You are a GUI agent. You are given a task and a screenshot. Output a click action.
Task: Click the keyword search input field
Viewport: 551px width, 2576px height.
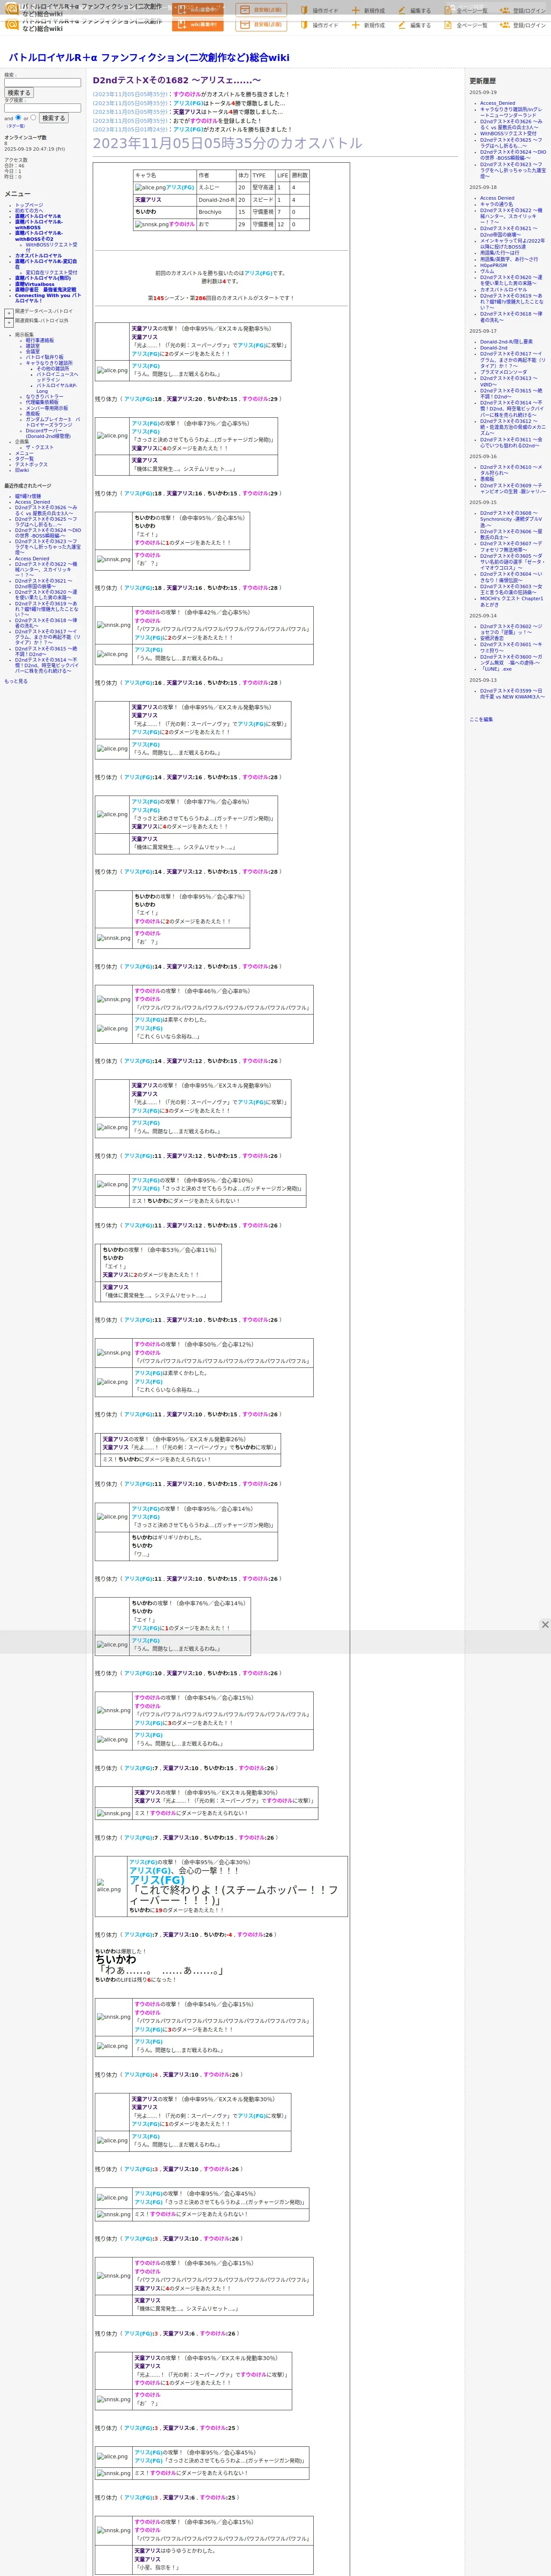pos(42,83)
